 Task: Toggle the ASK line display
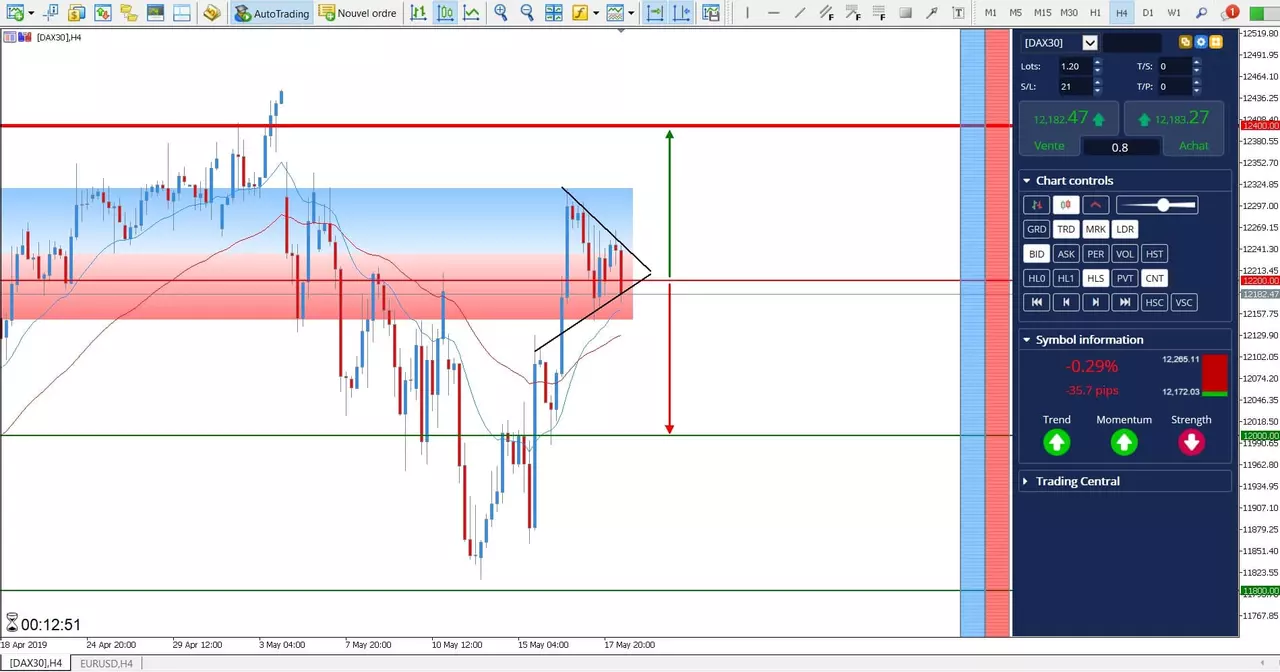(x=1066, y=254)
